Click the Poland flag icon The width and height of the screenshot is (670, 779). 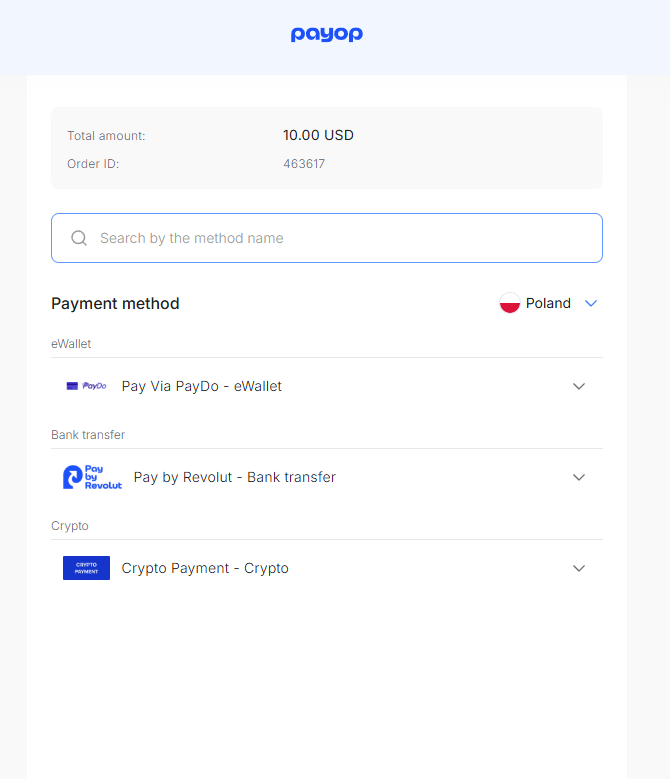click(x=510, y=303)
